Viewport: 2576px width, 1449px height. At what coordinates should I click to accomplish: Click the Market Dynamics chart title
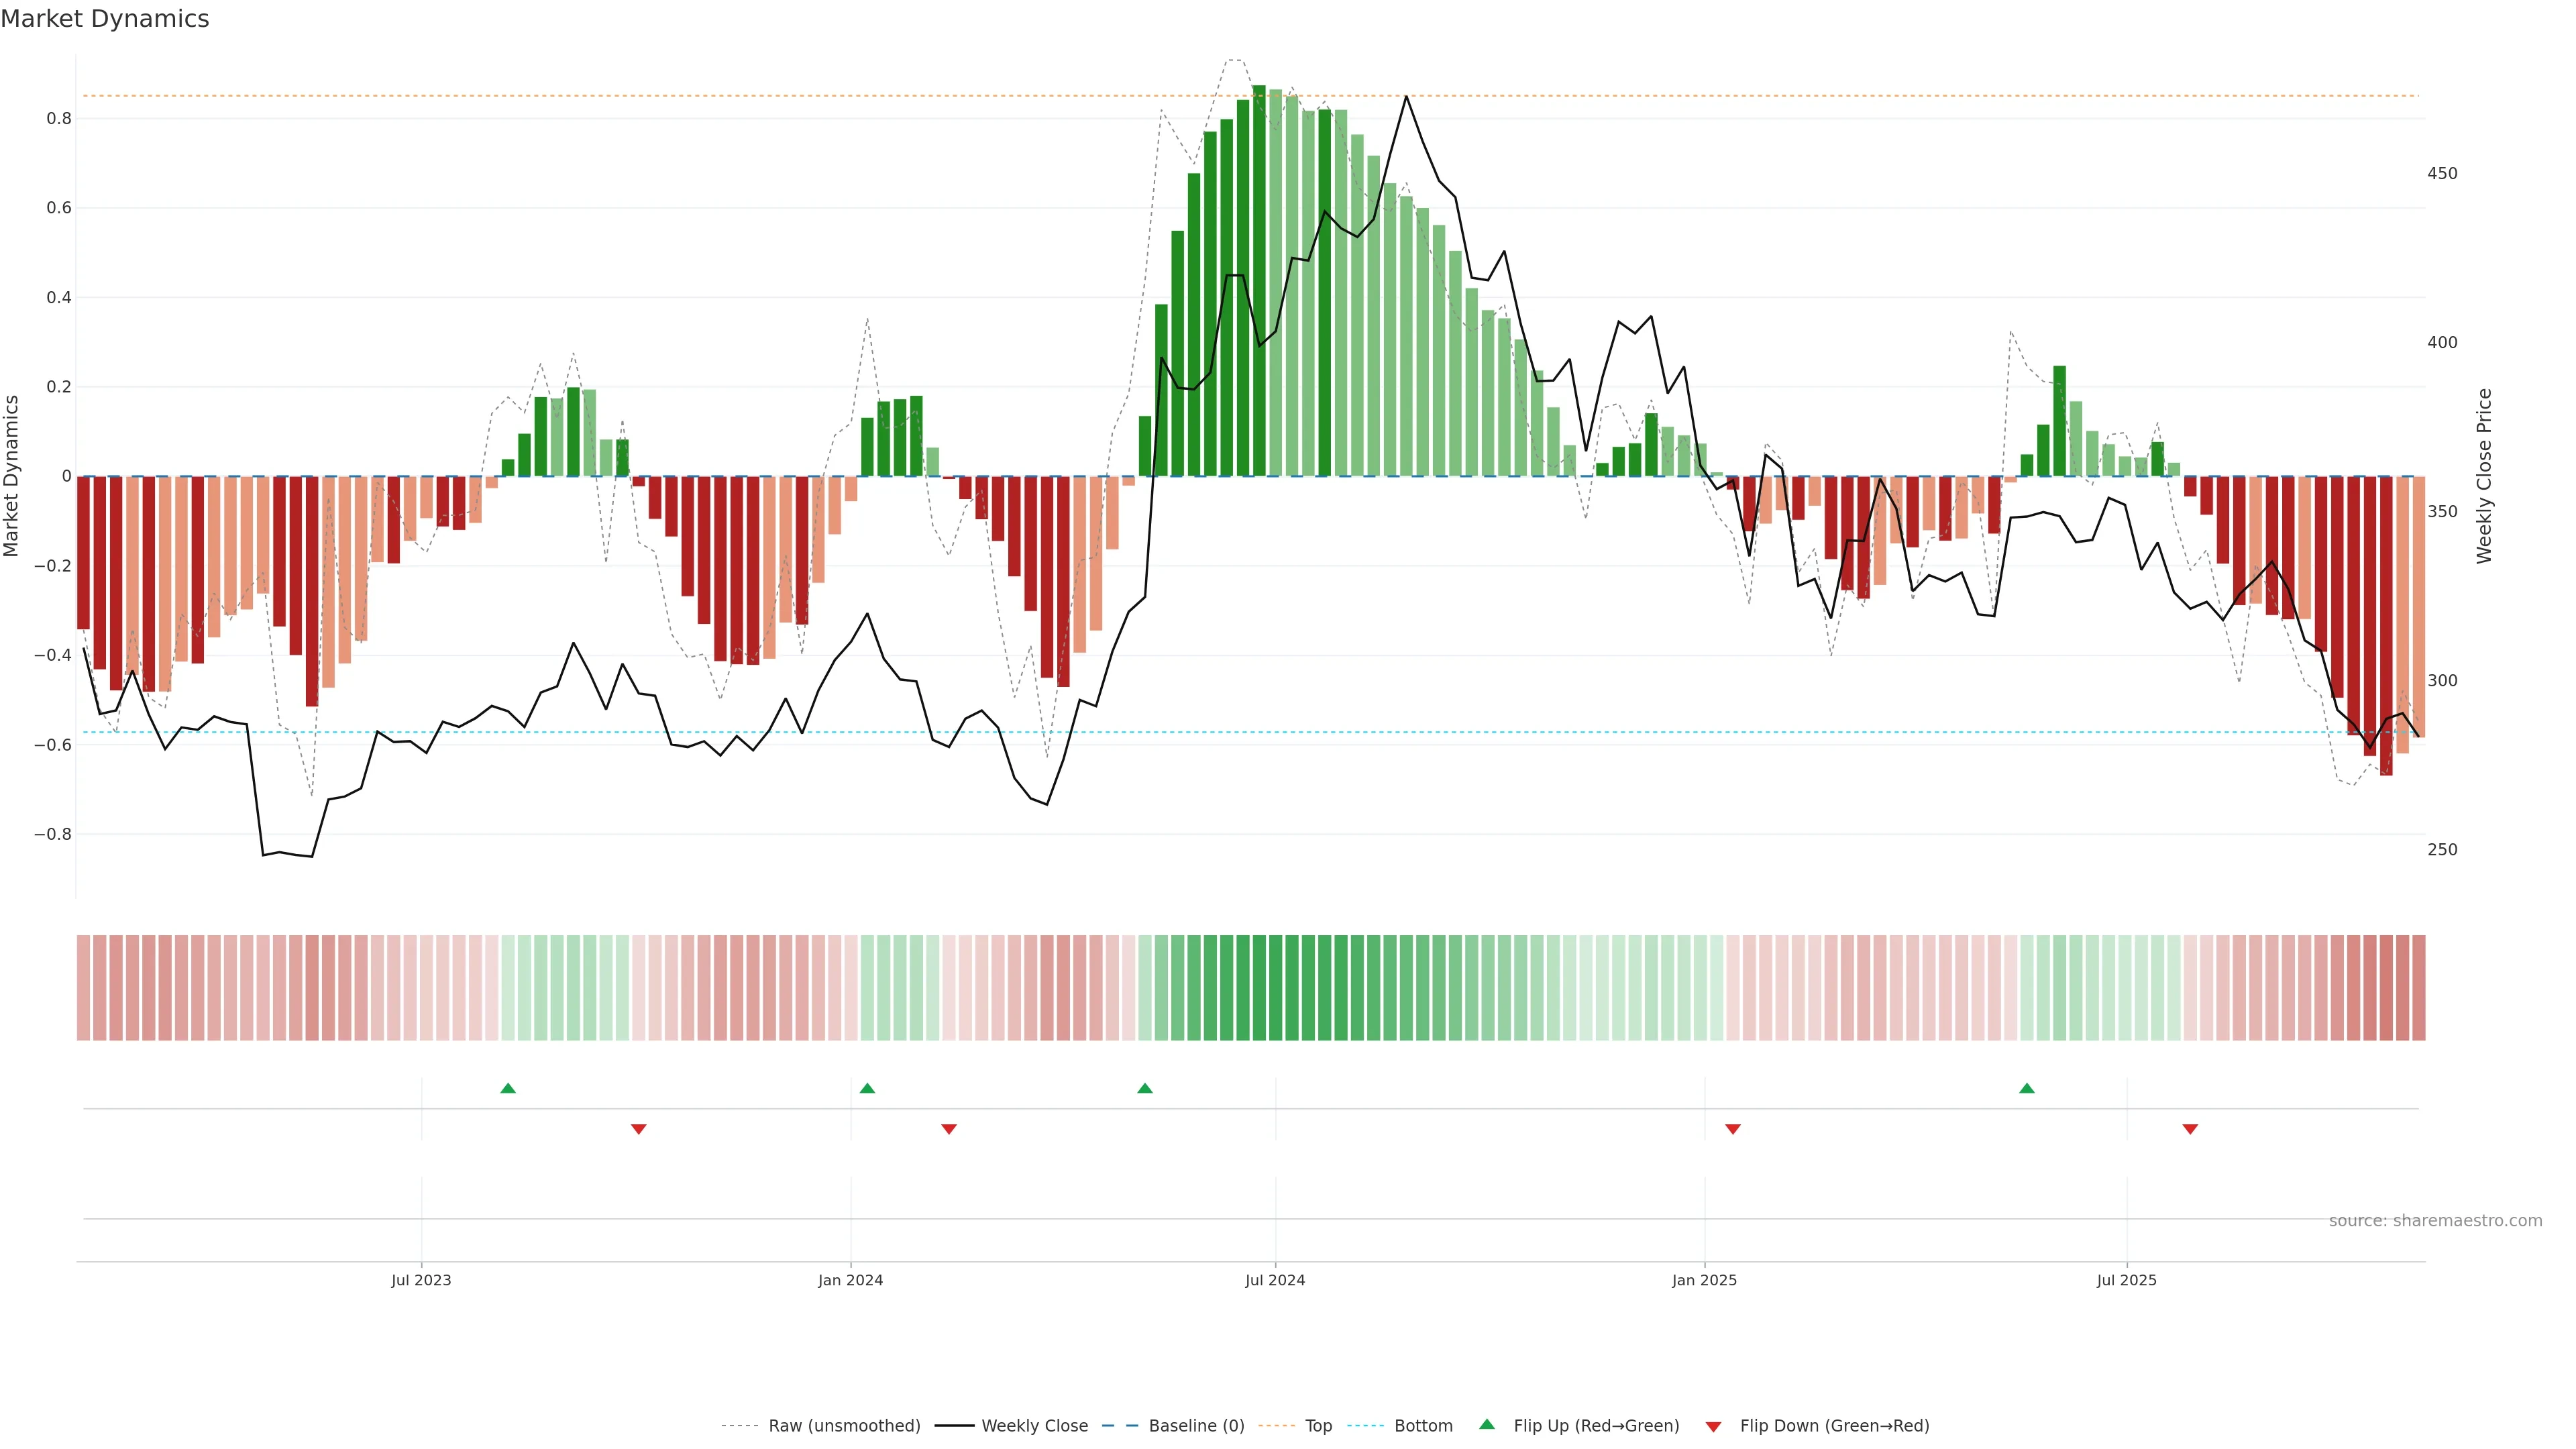pos(105,19)
